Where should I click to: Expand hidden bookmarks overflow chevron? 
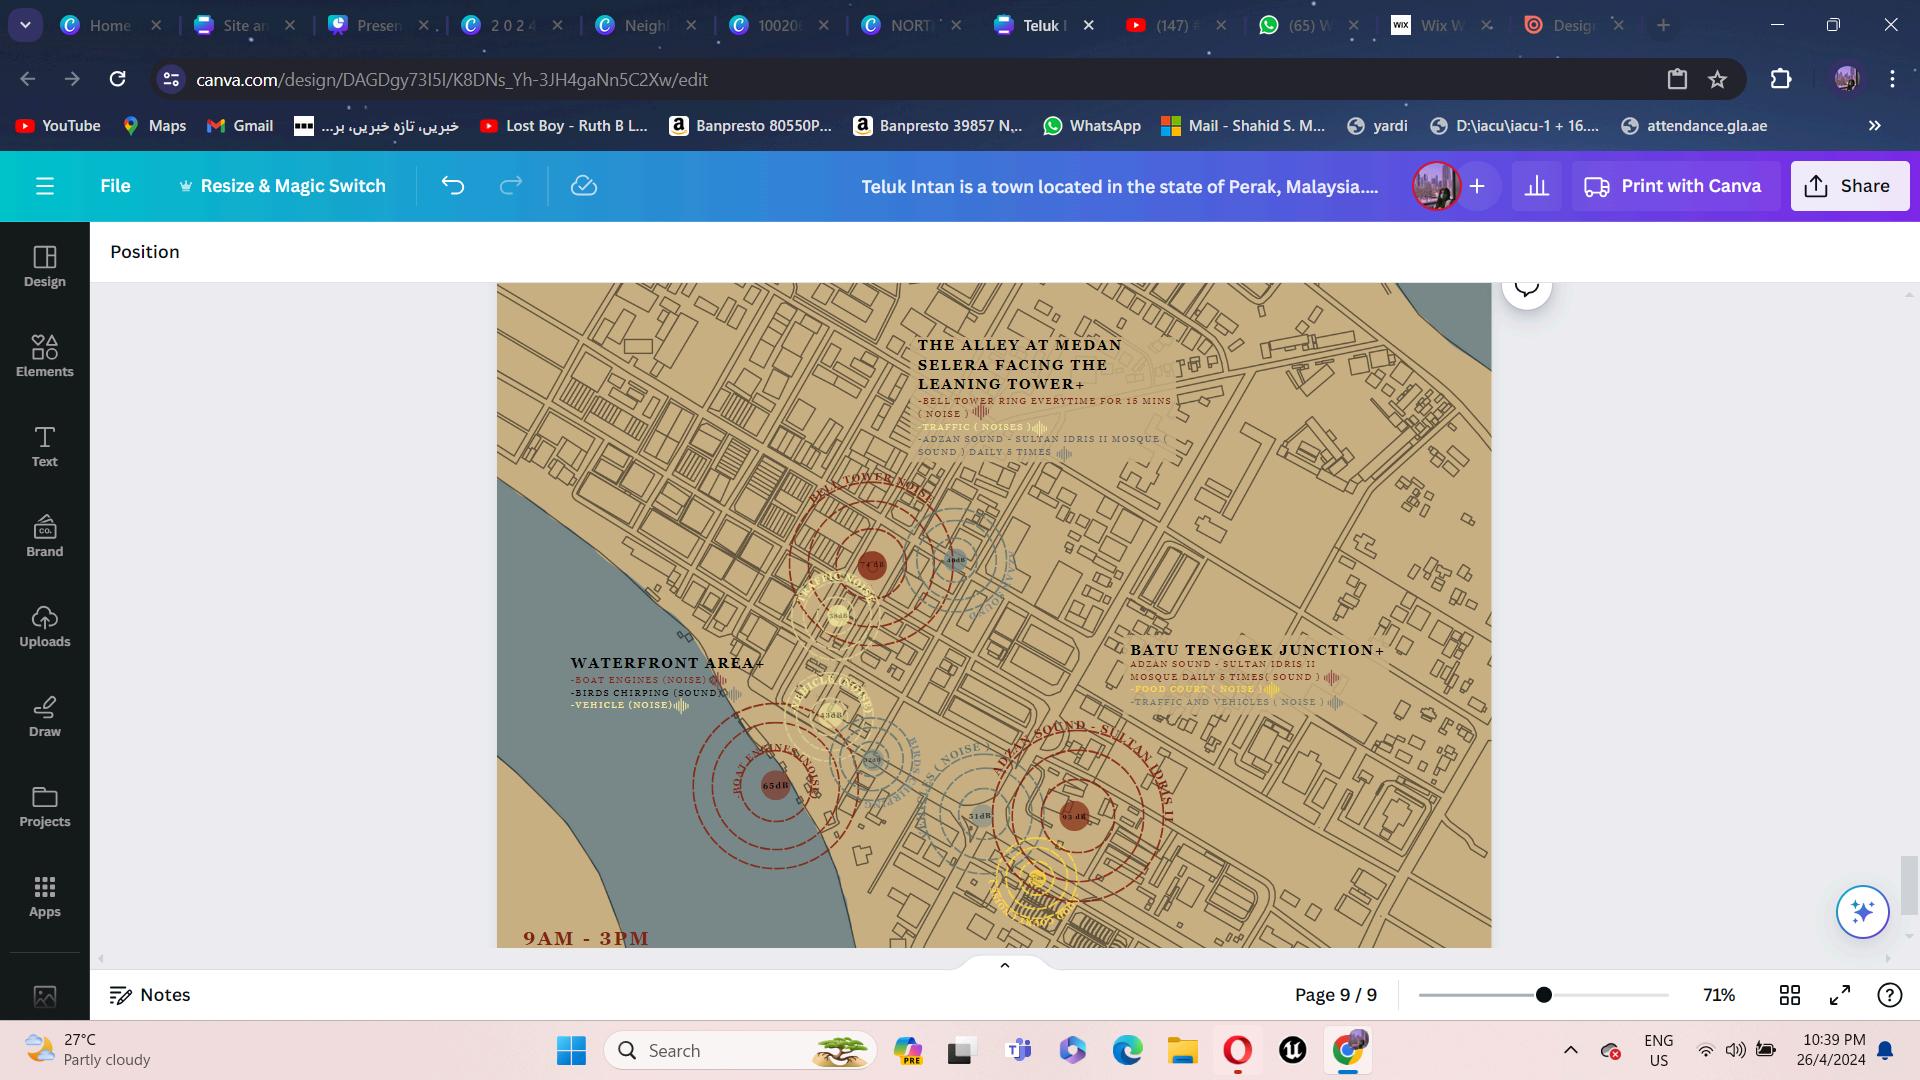[x=1874, y=126]
